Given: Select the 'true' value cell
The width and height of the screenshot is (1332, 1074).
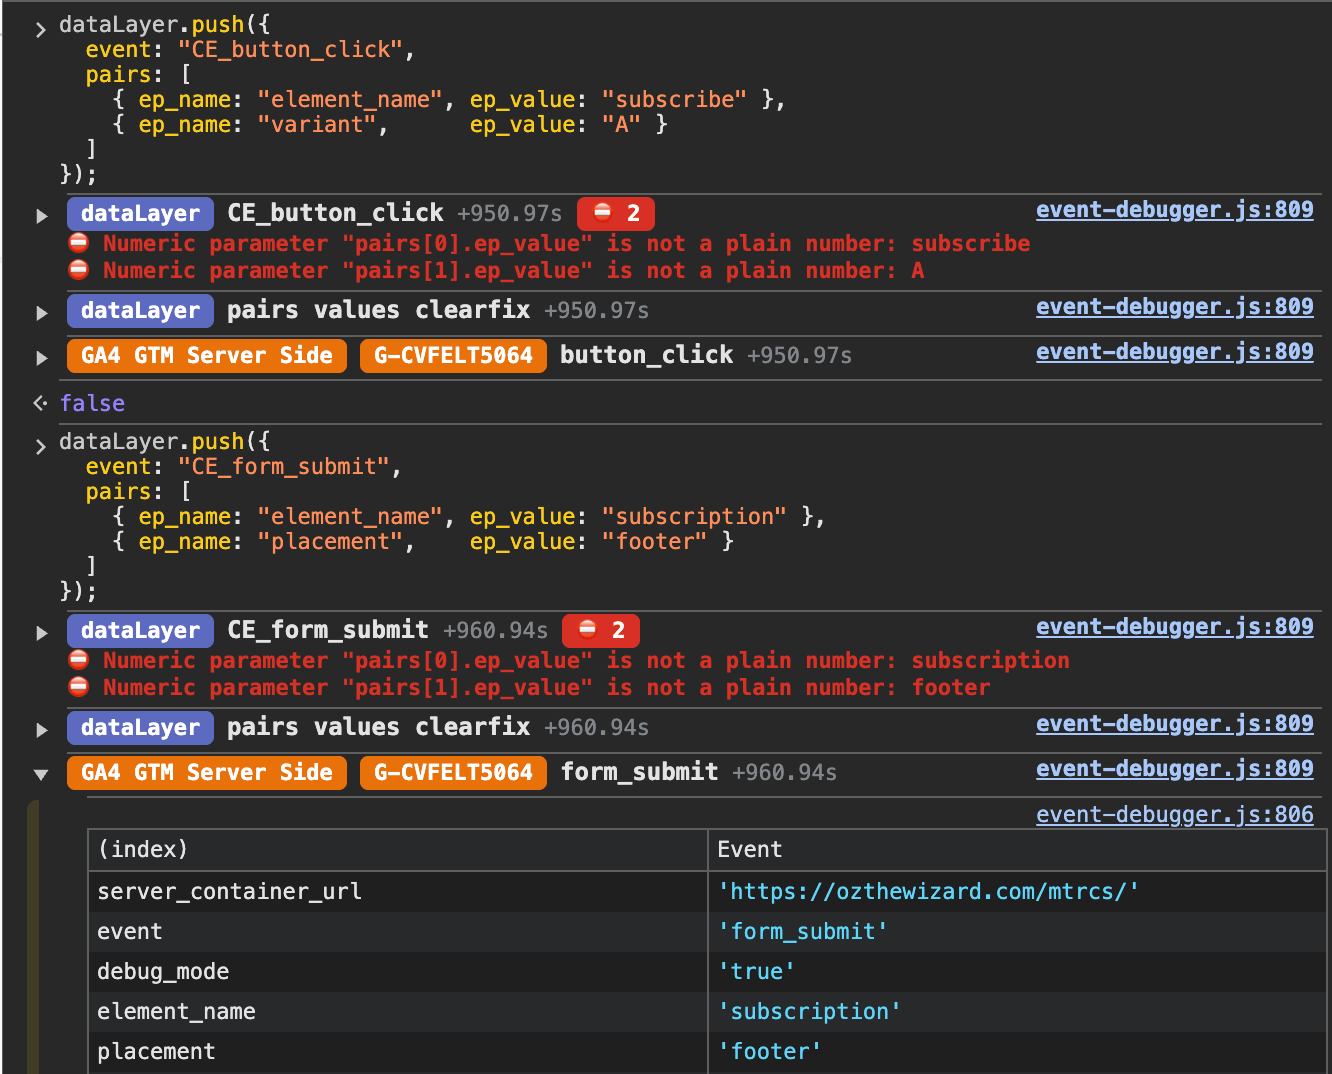Looking at the screenshot, I should tap(1017, 971).
